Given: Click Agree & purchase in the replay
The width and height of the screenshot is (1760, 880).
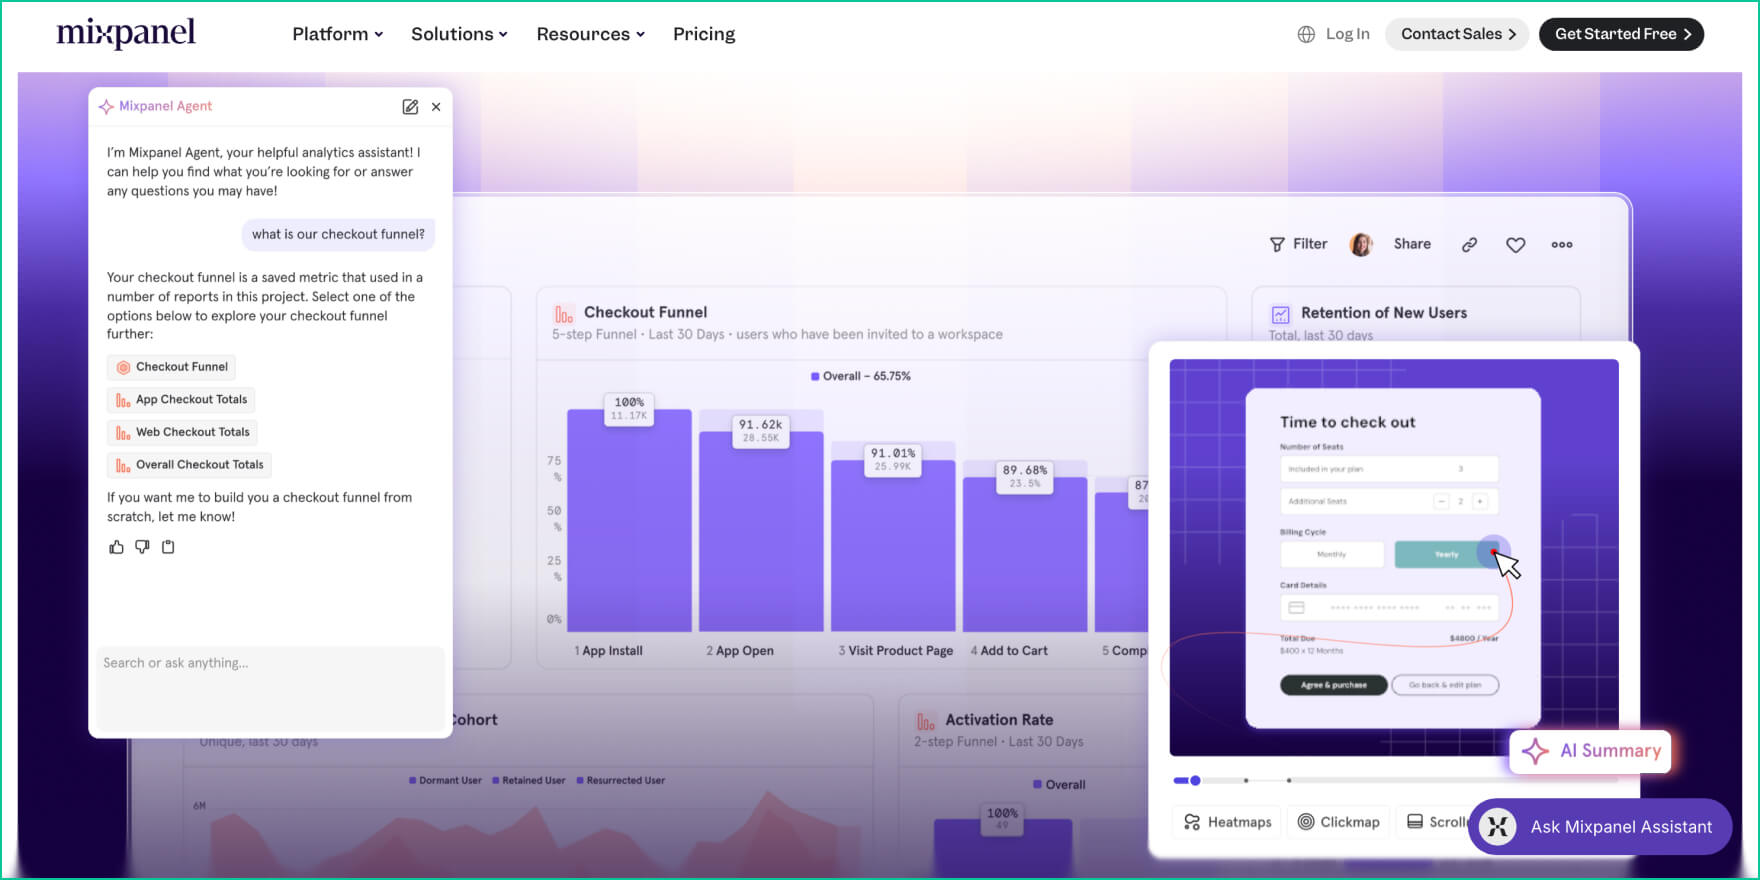Looking at the screenshot, I should 1334,685.
